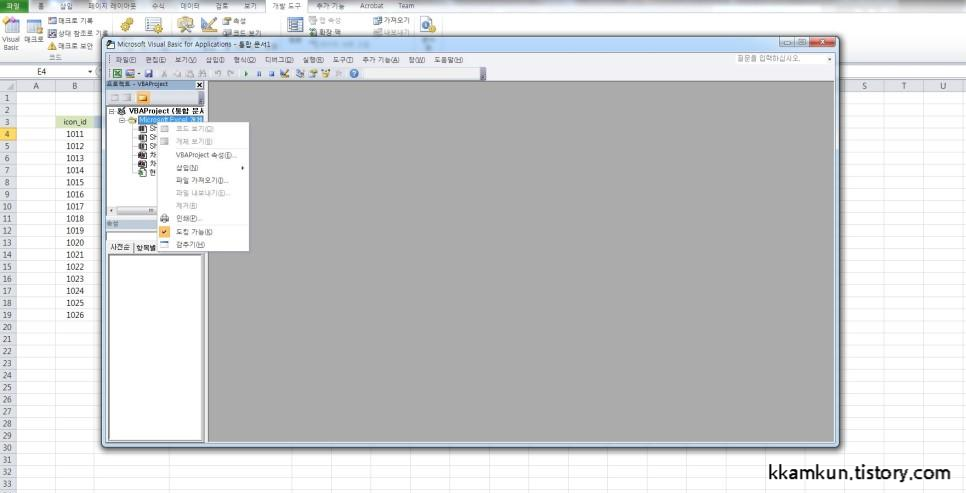Open Properties Window icon in VBA toolbar
The height and width of the screenshot is (493, 966).
click(x=312, y=73)
